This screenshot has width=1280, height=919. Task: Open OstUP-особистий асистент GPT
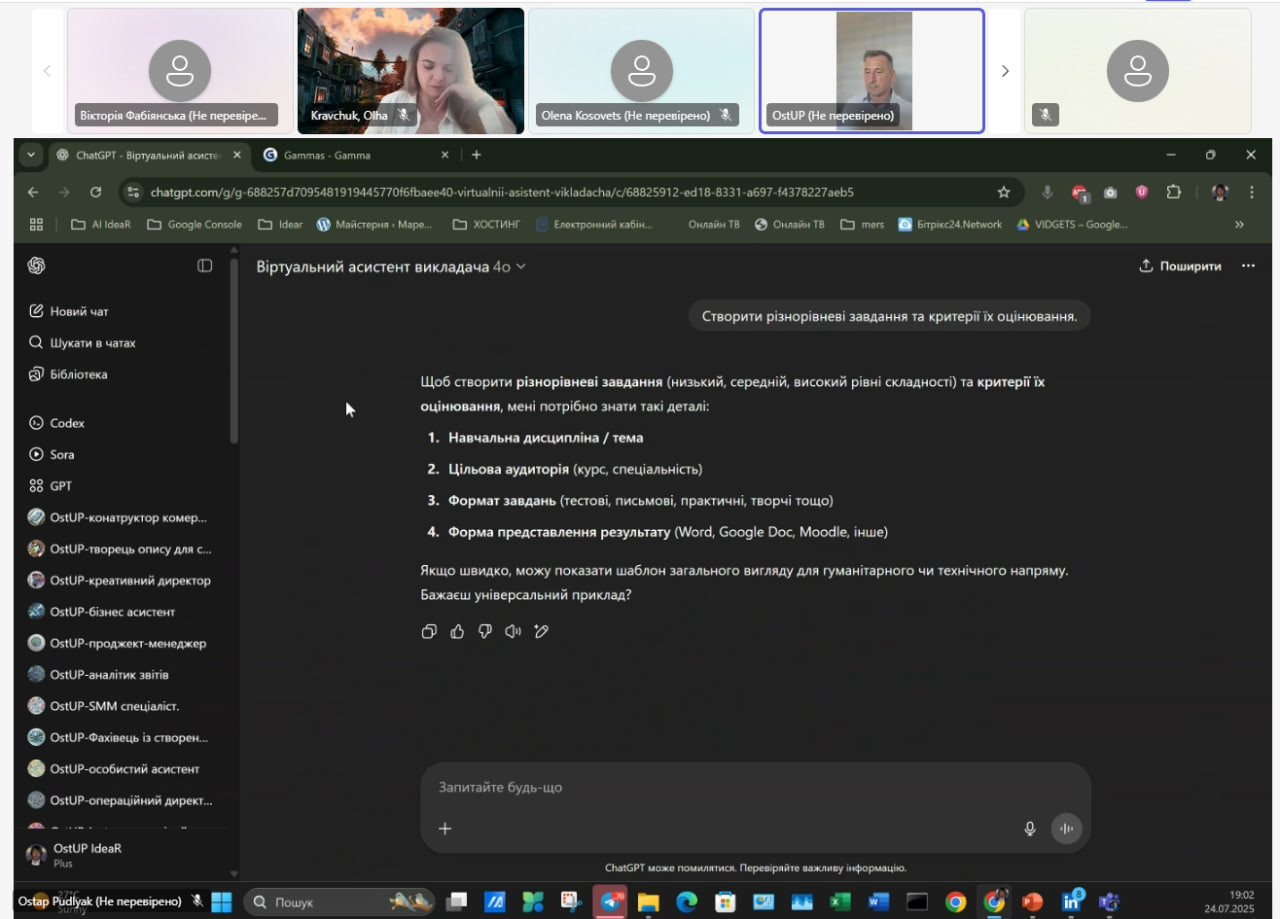(114, 769)
